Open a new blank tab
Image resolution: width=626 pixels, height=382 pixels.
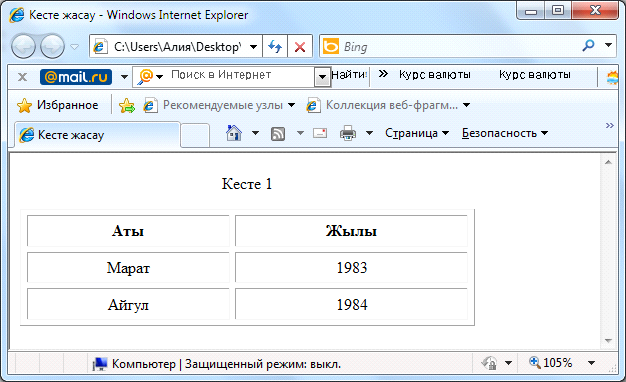coord(195,136)
